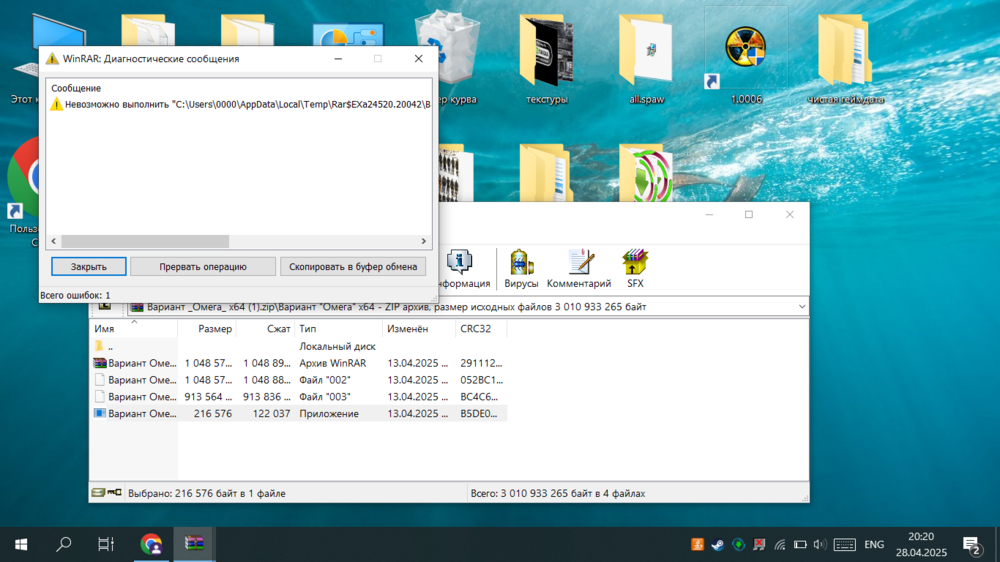Sort files by the CRC32 column header

[476, 329]
